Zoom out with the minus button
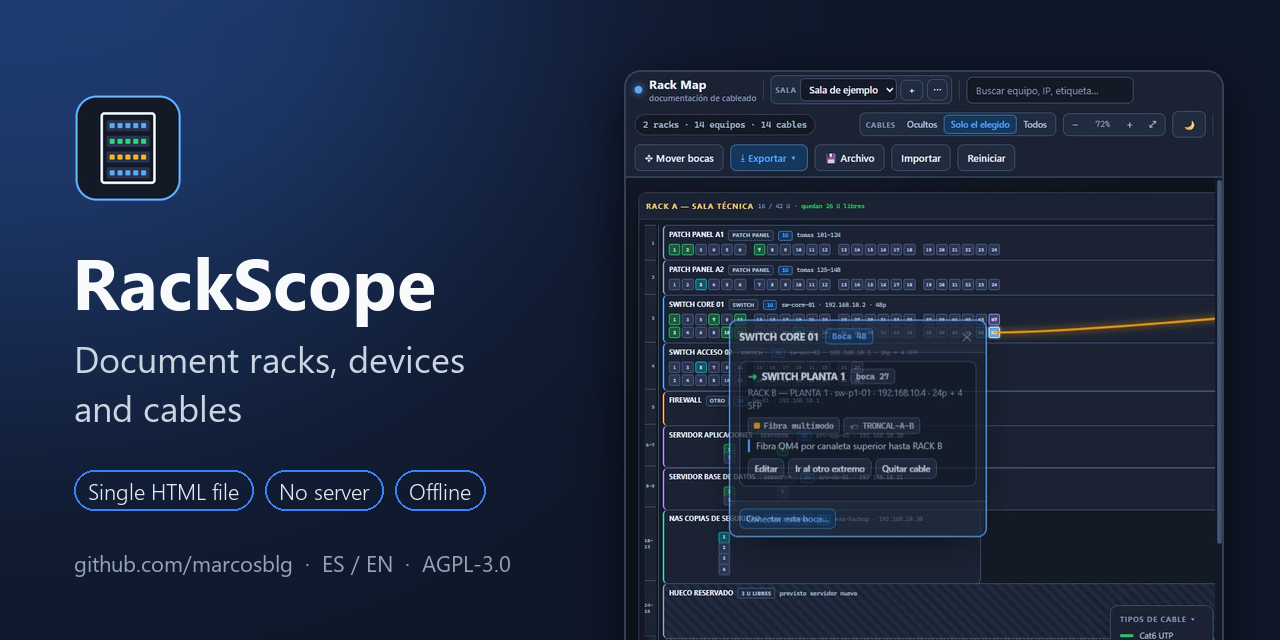 (x=1076, y=125)
